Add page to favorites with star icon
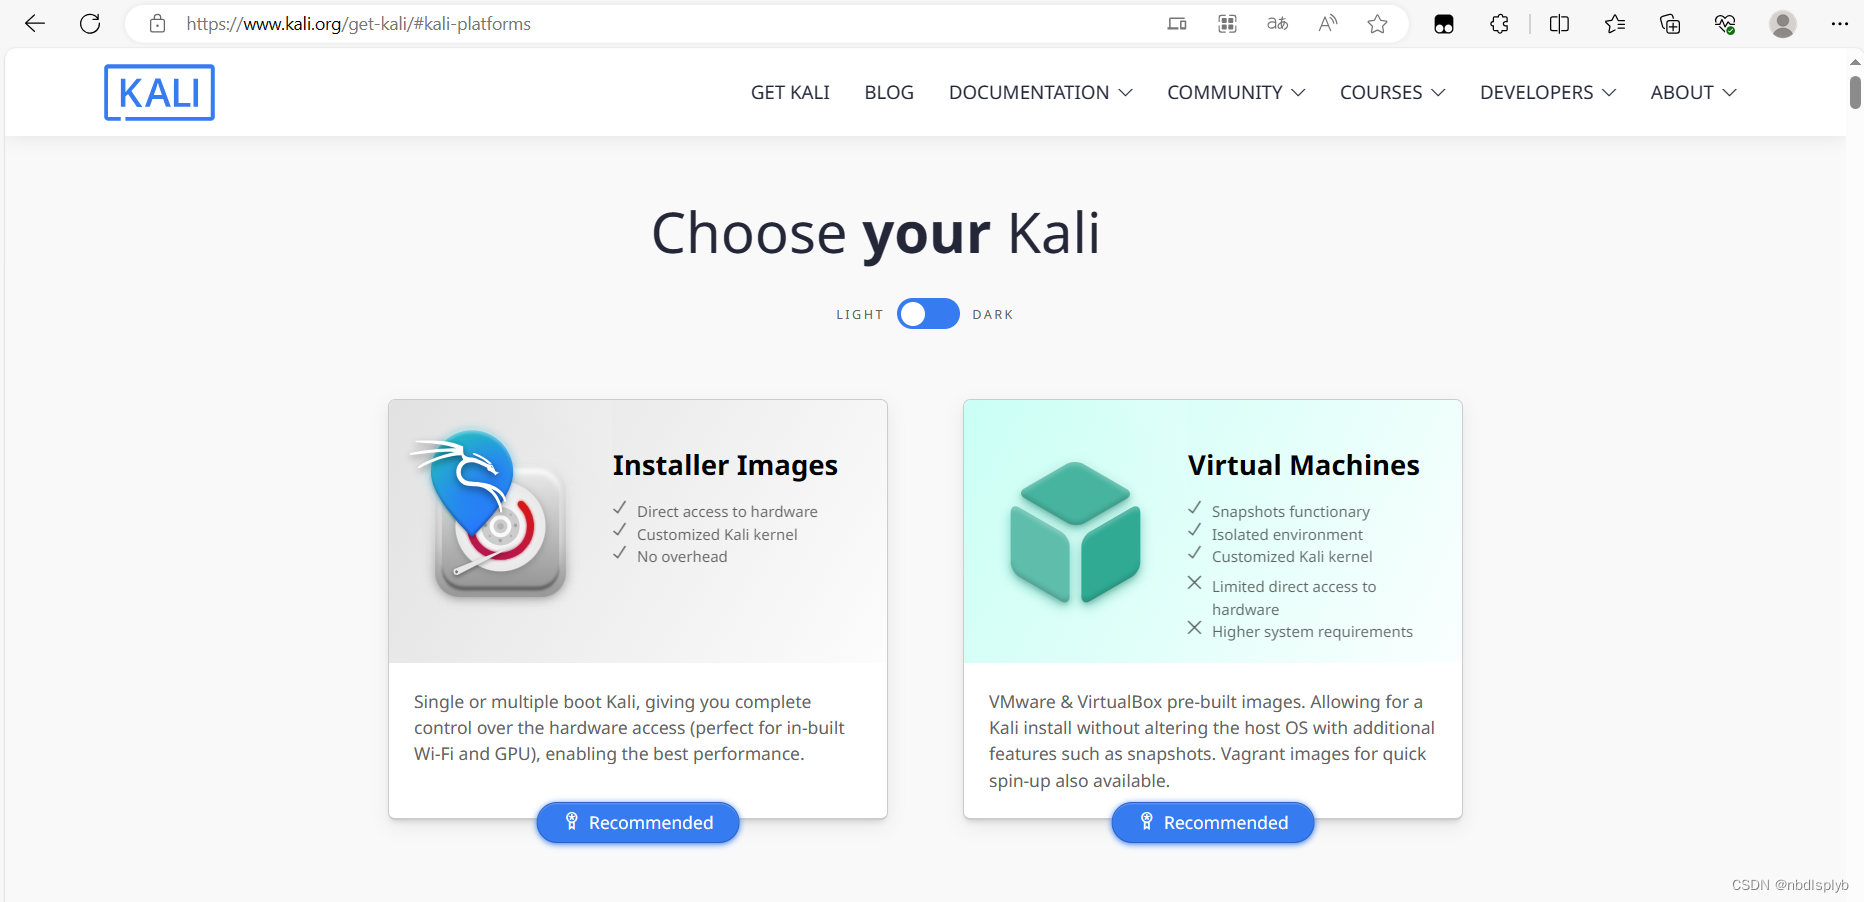The height and width of the screenshot is (902, 1864). pyautogui.click(x=1377, y=24)
